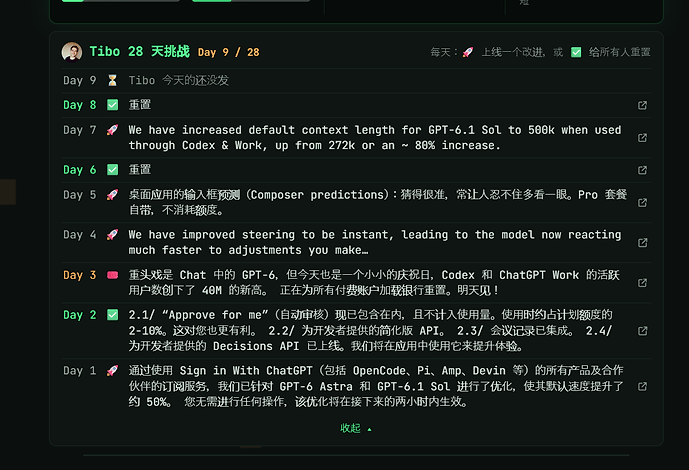Open external link for Day 2 row
This screenshot has height=470, width=689.
click(642, 330)
